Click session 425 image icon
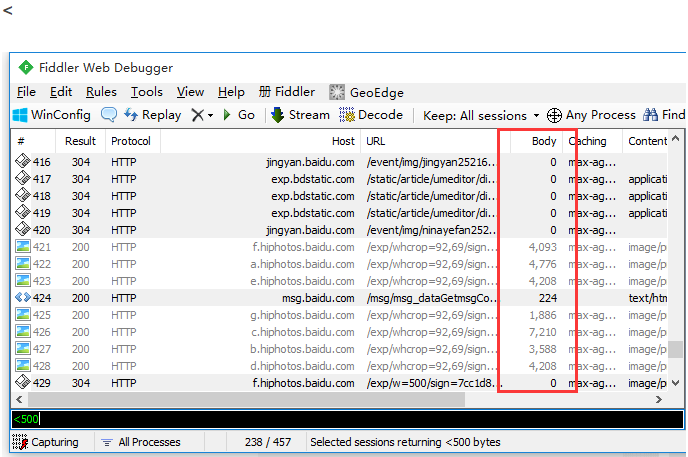 click(22, 314)
